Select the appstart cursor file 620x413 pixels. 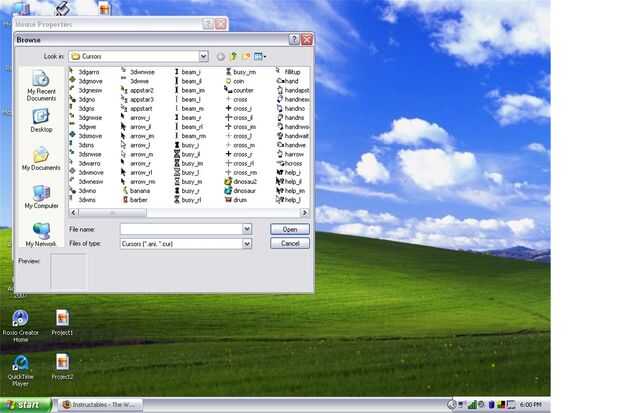tap(137, 108)
